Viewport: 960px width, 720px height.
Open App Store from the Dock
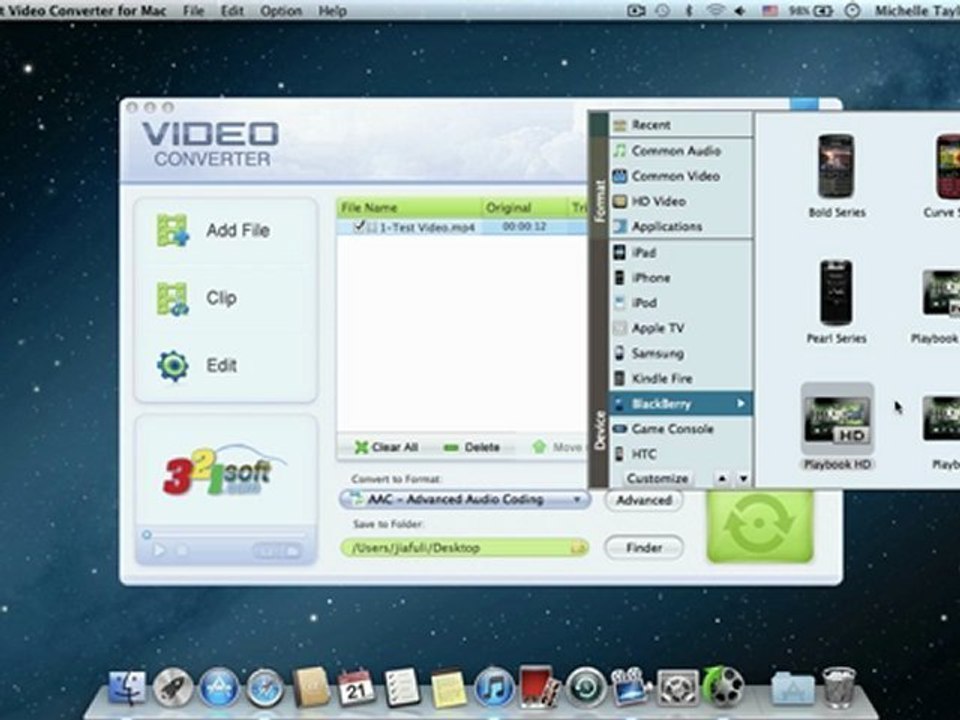tap(218, 688)
